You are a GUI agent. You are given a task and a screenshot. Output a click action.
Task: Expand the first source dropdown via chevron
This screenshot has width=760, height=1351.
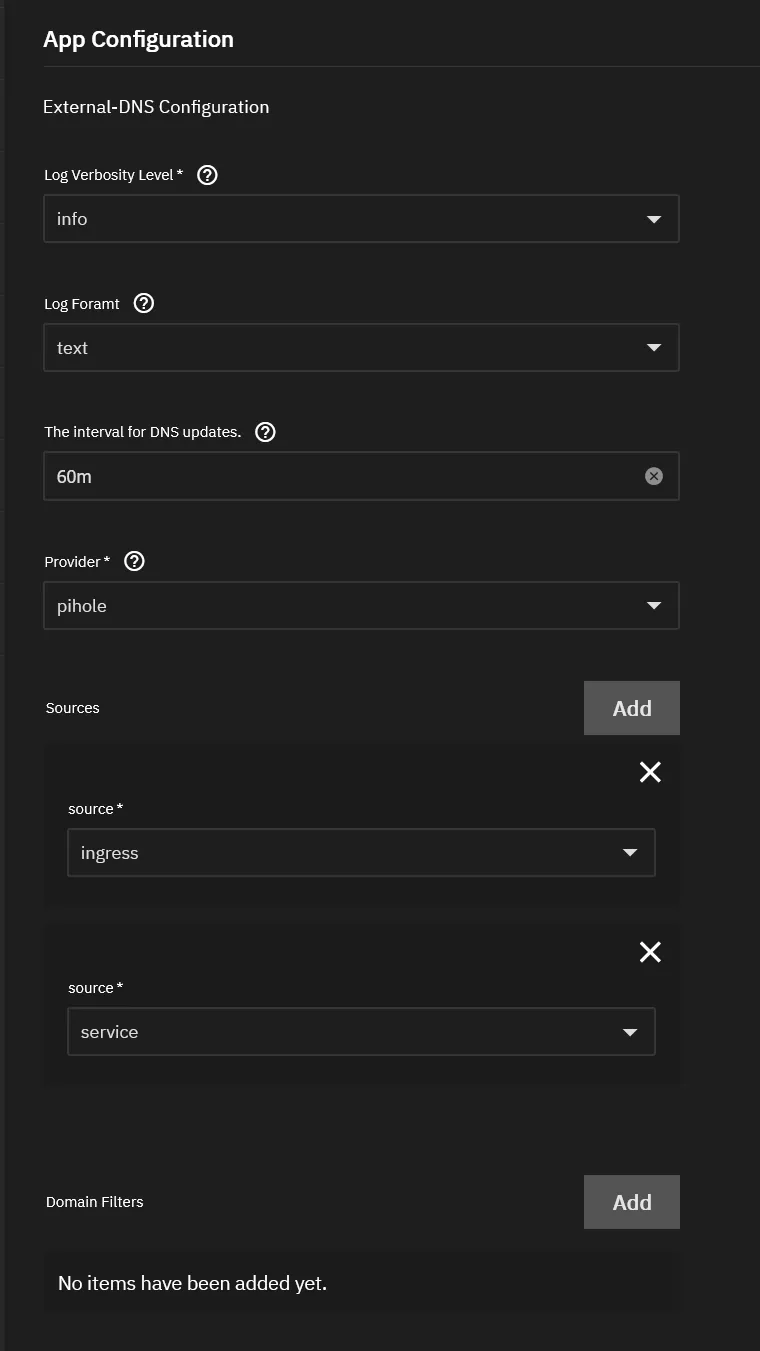coord(629,852)
